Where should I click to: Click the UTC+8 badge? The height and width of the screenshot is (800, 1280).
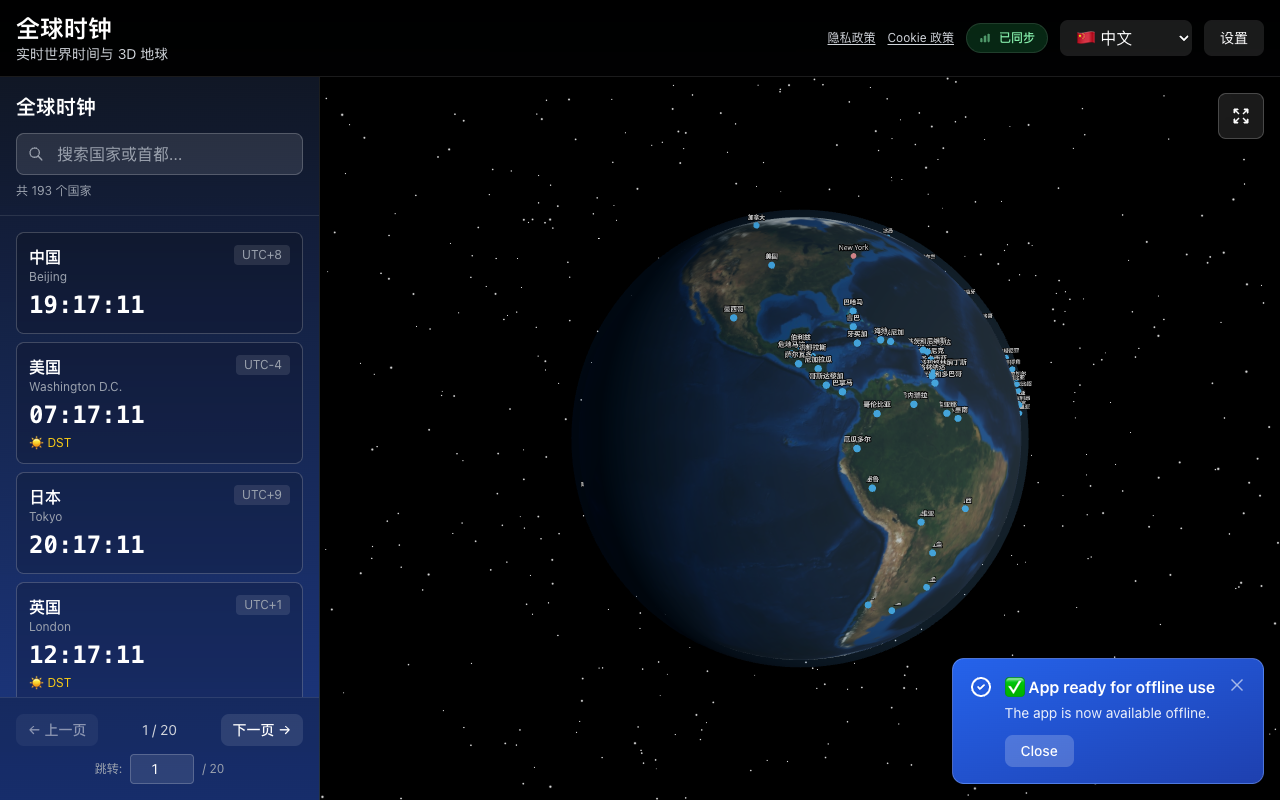pos(262,255)
